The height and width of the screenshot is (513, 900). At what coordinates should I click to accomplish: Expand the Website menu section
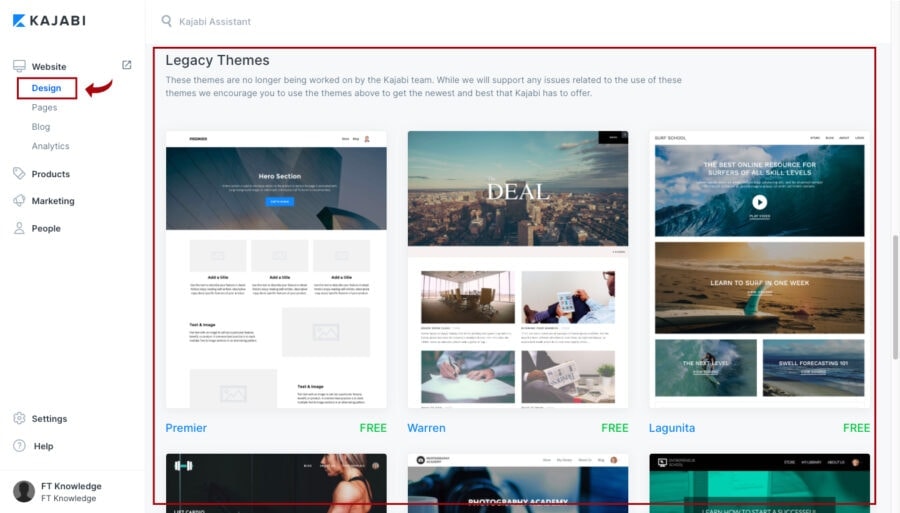tap(48, 67)
